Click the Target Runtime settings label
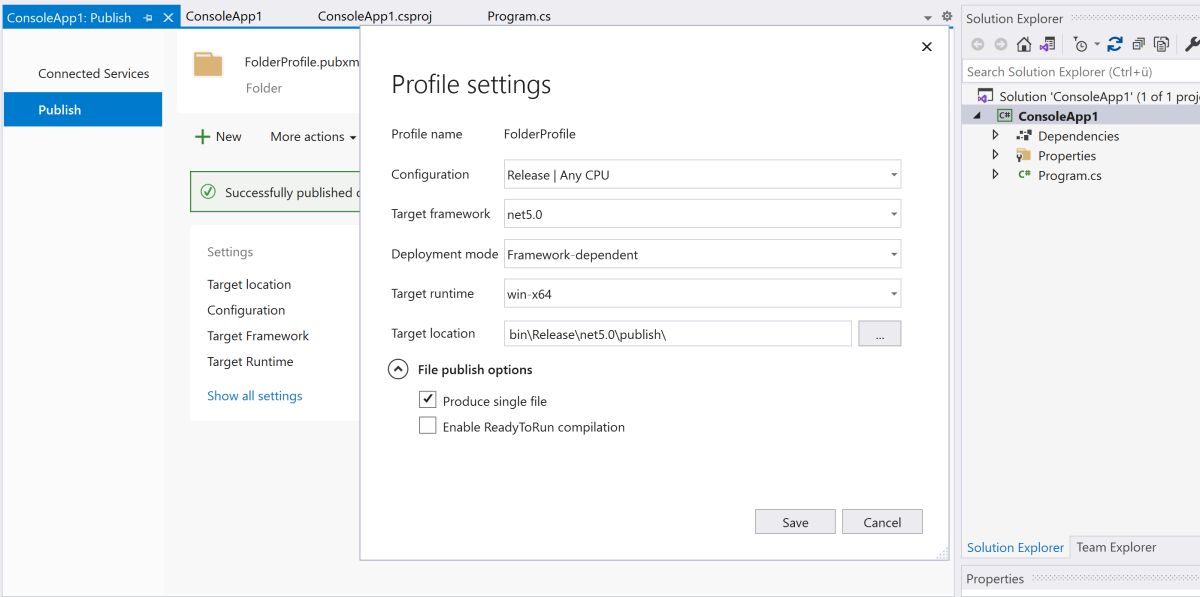 (x=250, y=362)
